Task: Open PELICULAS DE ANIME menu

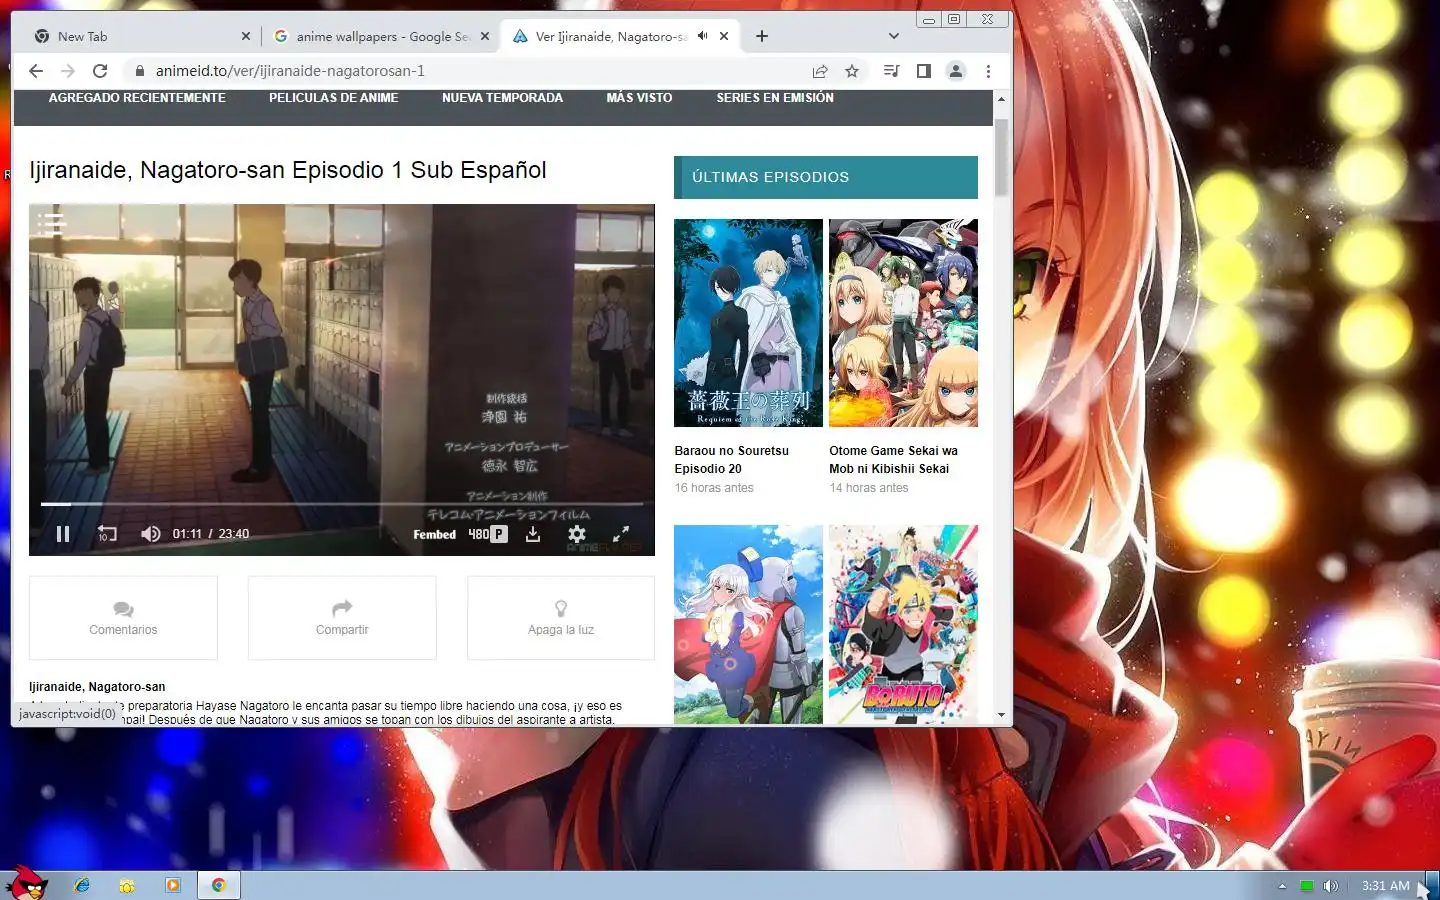Action: click(334, 98)
